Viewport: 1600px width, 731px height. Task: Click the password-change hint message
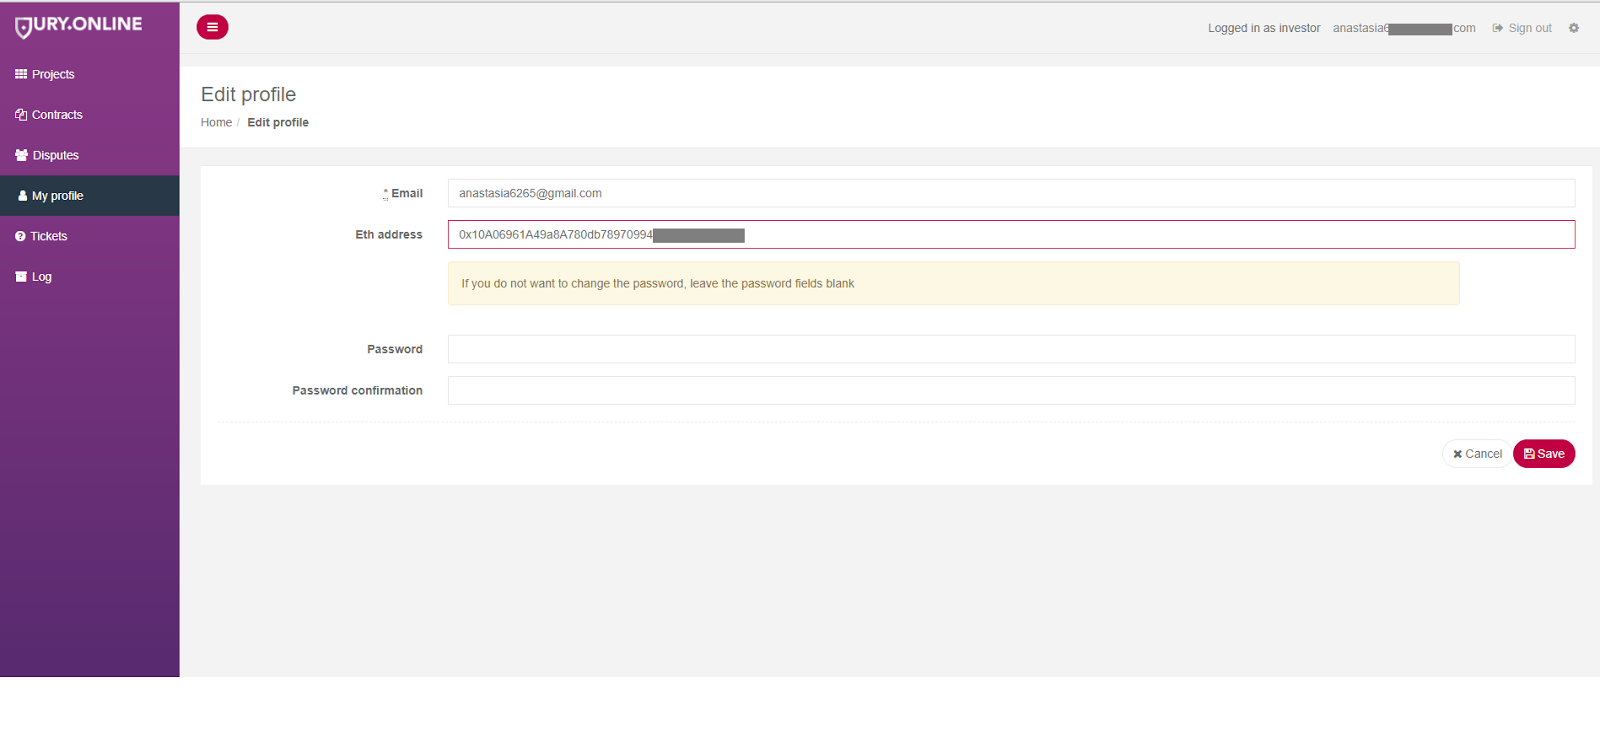954,284
